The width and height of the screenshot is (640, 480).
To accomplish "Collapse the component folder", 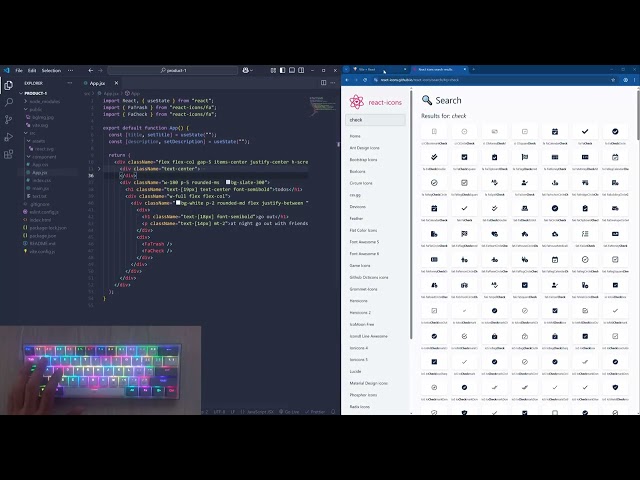I will click(29, 157).
